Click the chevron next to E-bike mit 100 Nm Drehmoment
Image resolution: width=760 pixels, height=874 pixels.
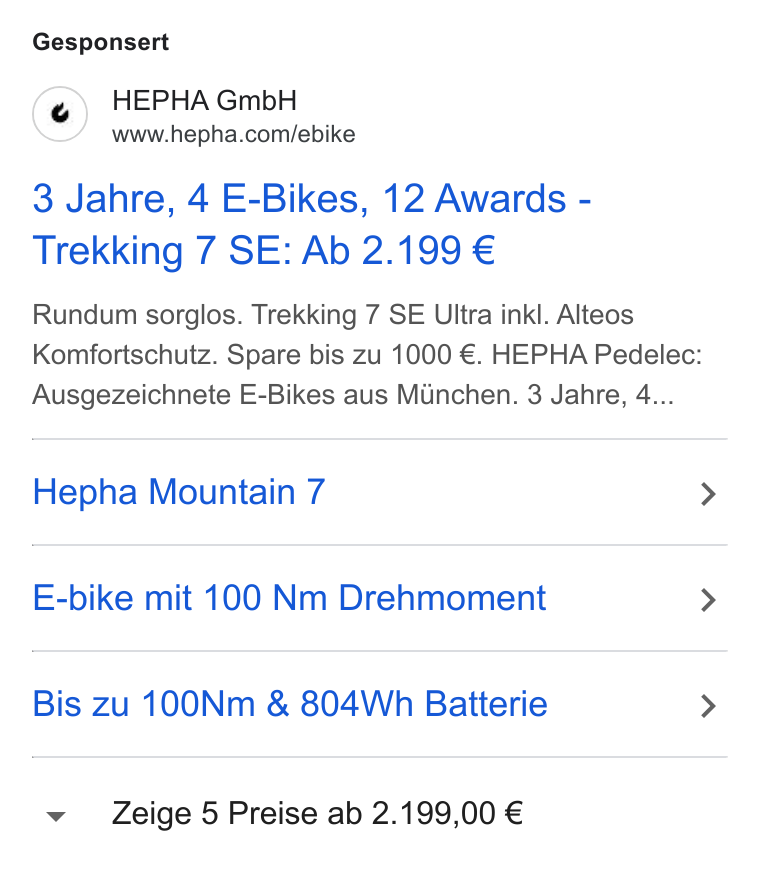click(x=708, y=600)
